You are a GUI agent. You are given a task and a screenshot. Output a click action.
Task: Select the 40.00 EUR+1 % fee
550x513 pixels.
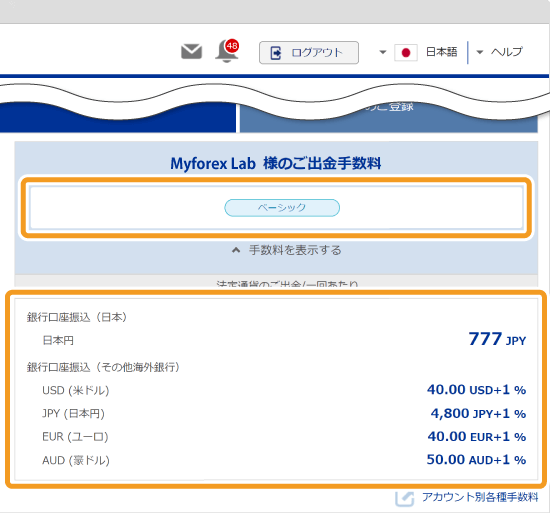476,437
